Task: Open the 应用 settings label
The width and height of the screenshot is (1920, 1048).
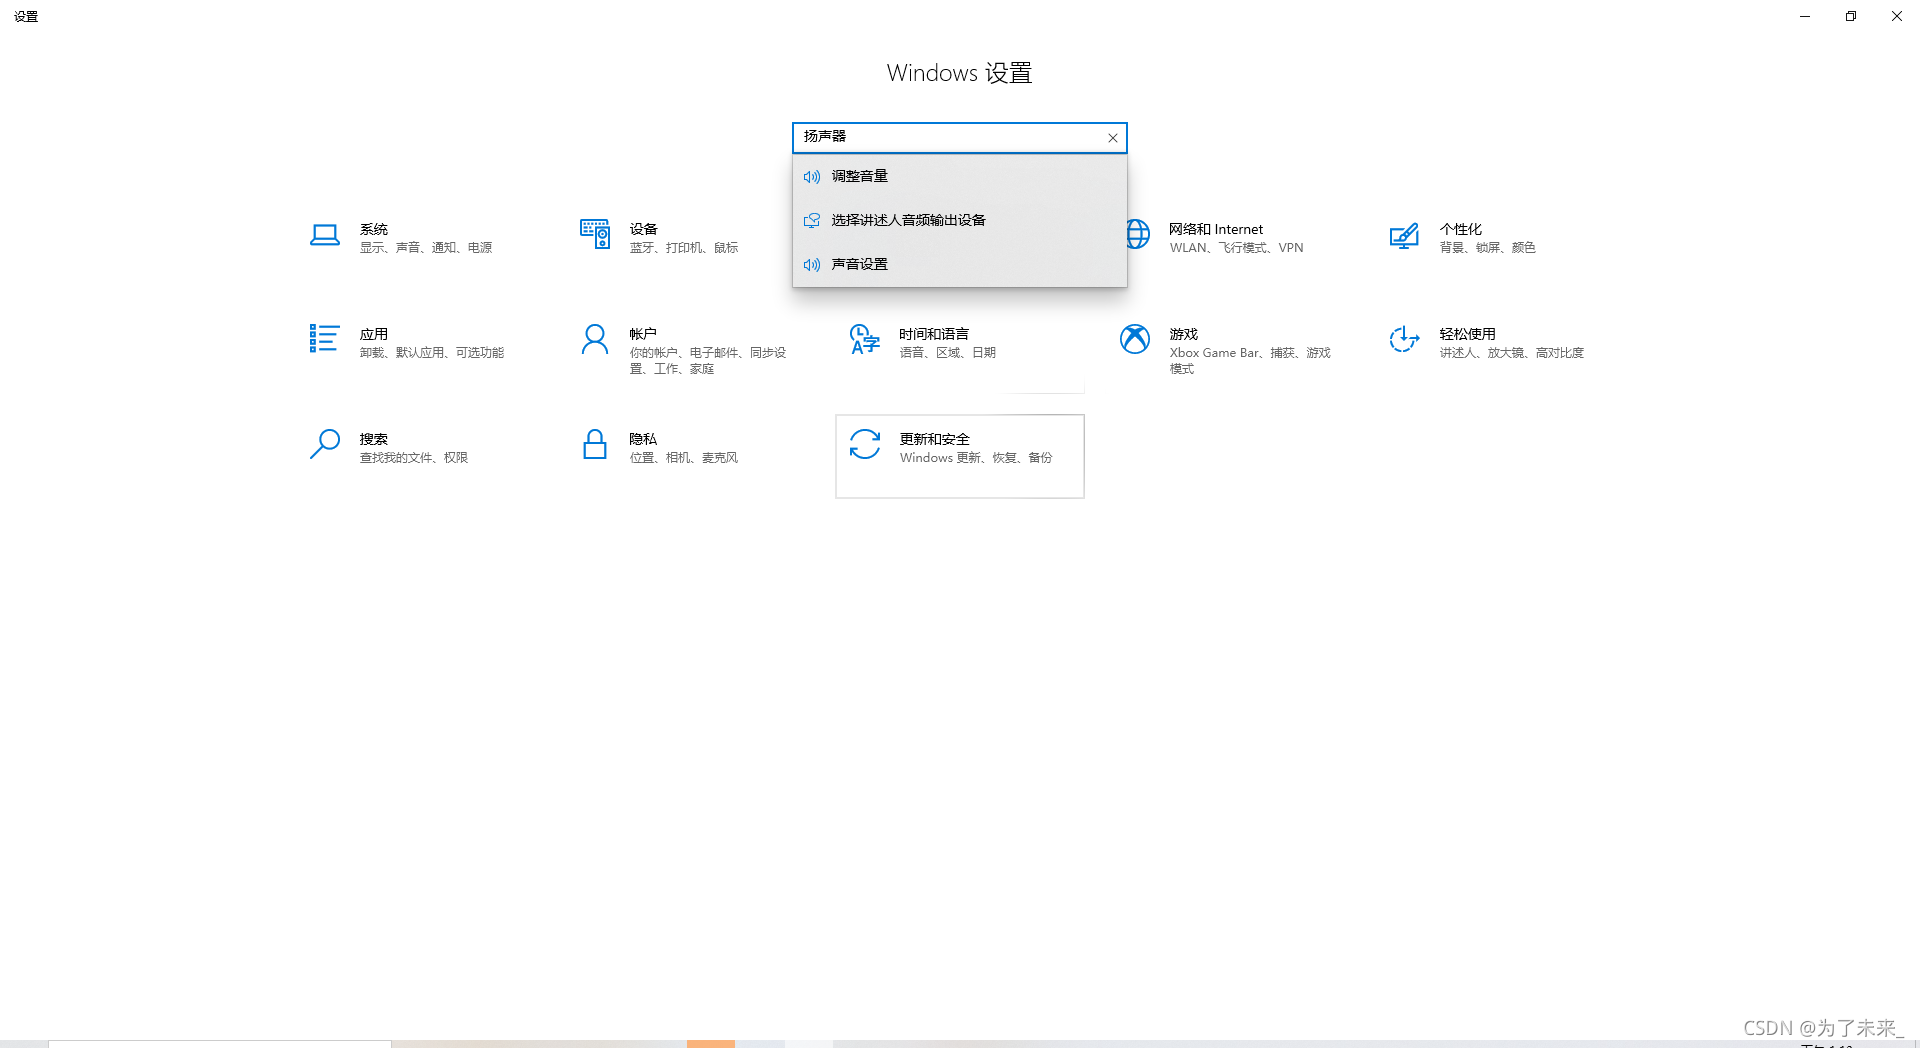Action: click(x=374, y=334)
